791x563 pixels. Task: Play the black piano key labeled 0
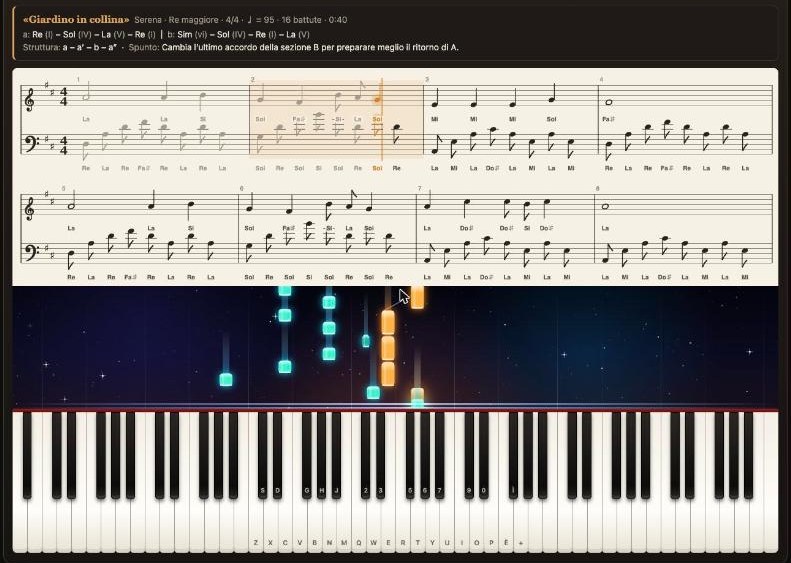pos(484,455)
